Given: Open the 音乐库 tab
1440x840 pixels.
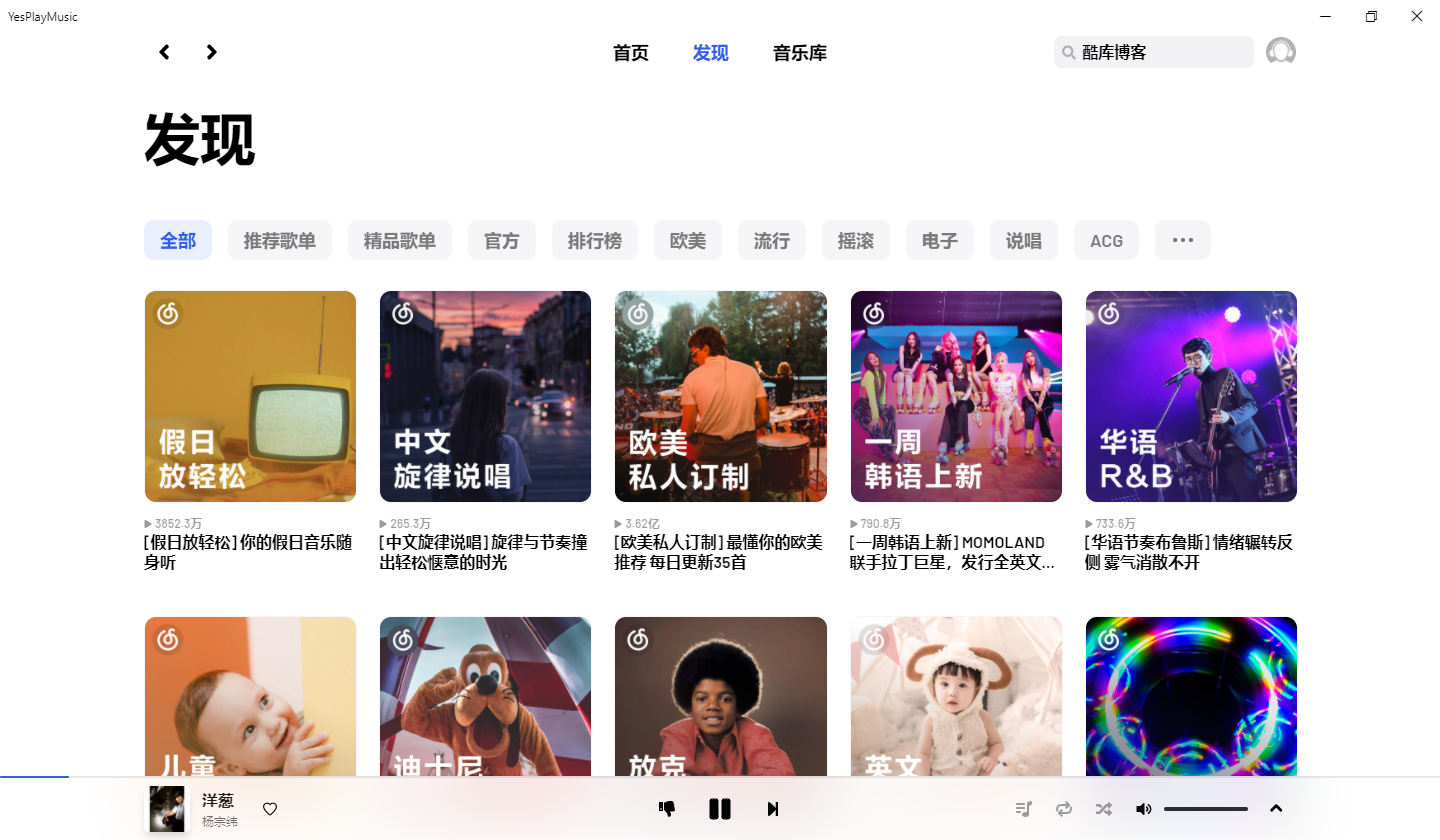Looking at the screenshot, I should point(800,53).
